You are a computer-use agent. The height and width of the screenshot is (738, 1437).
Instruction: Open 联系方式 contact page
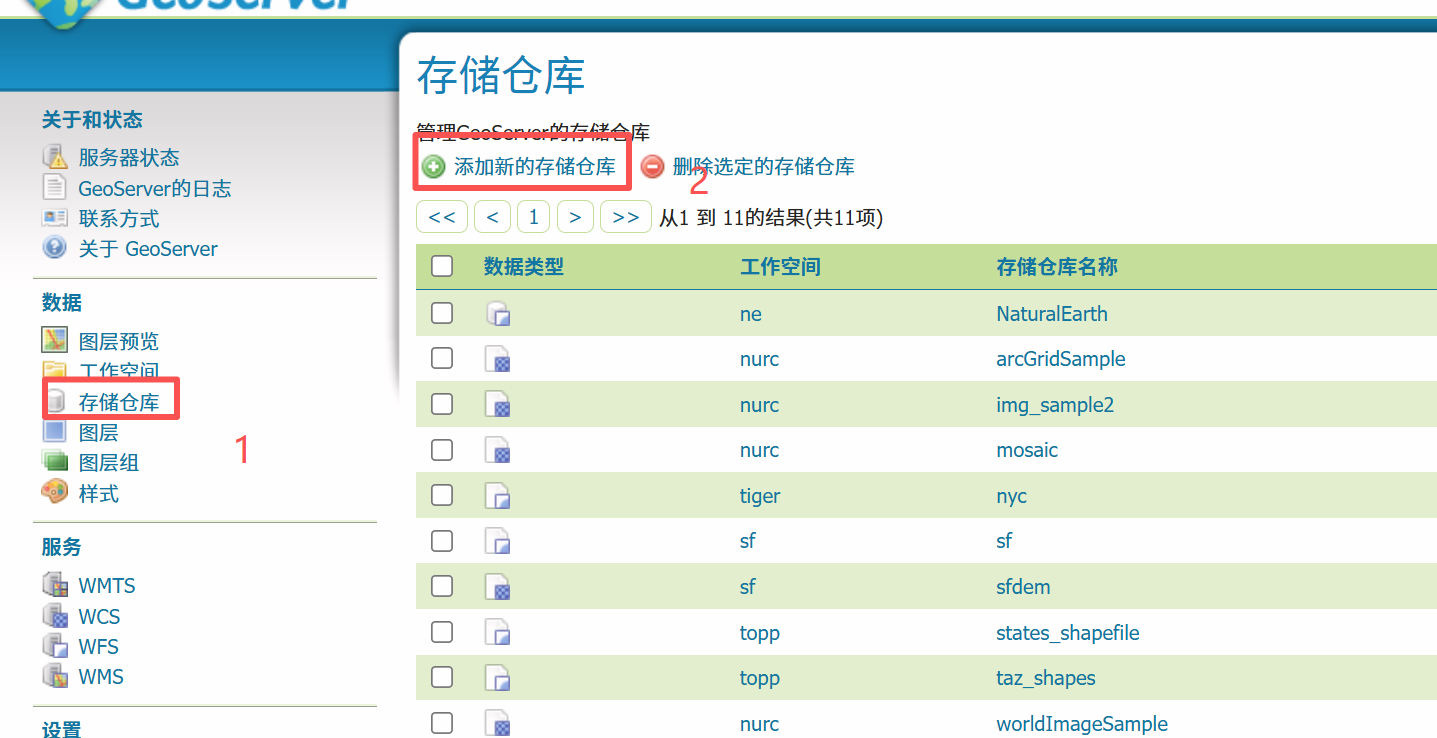click(x=119, y=219)
